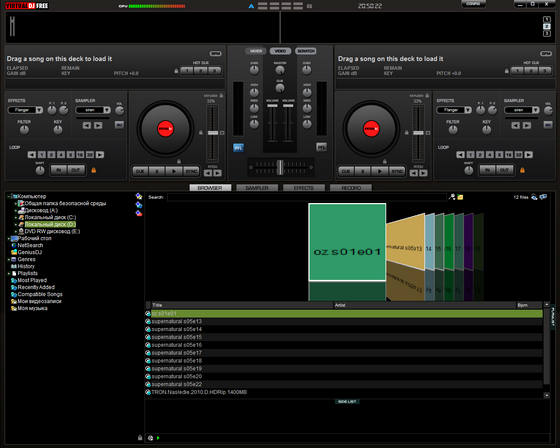Open the GeniusDJ folder
Screen dimensions: 560x448
click(26, 252)
